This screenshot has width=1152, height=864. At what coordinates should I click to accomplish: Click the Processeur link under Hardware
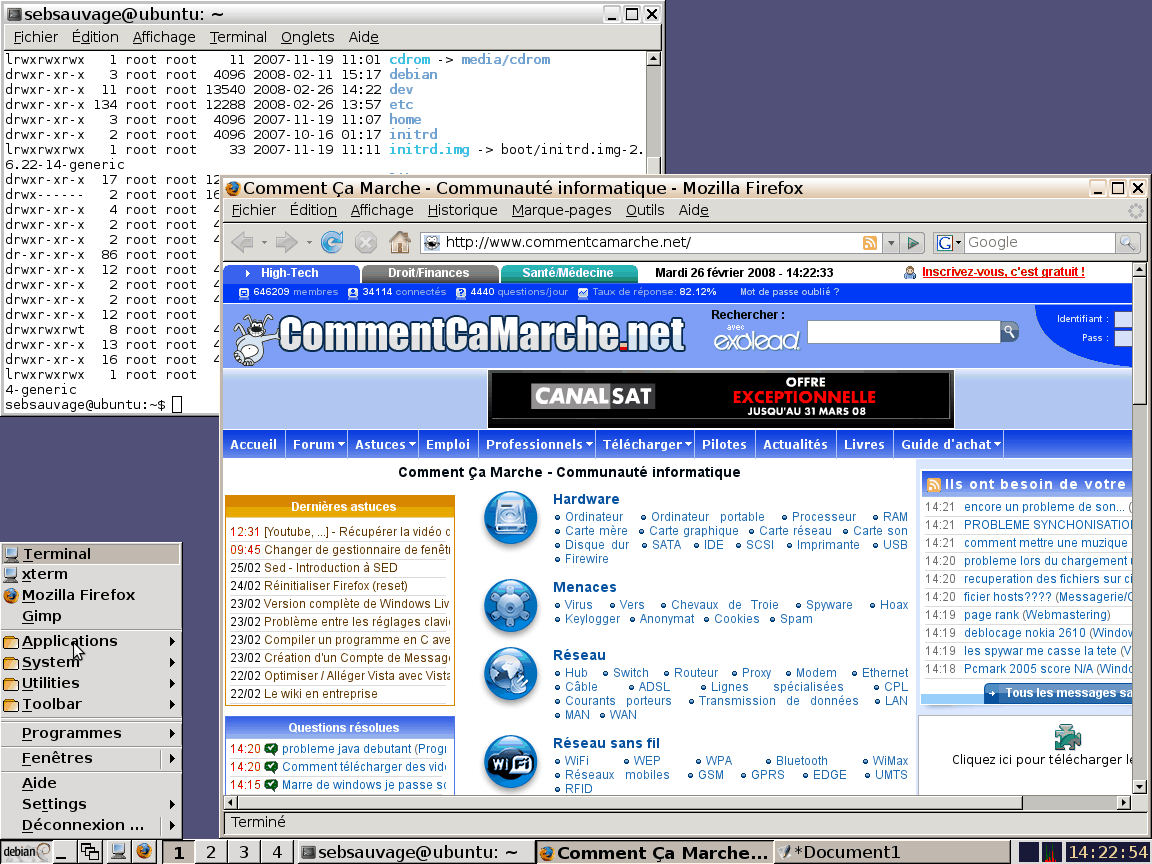[824, 517]
